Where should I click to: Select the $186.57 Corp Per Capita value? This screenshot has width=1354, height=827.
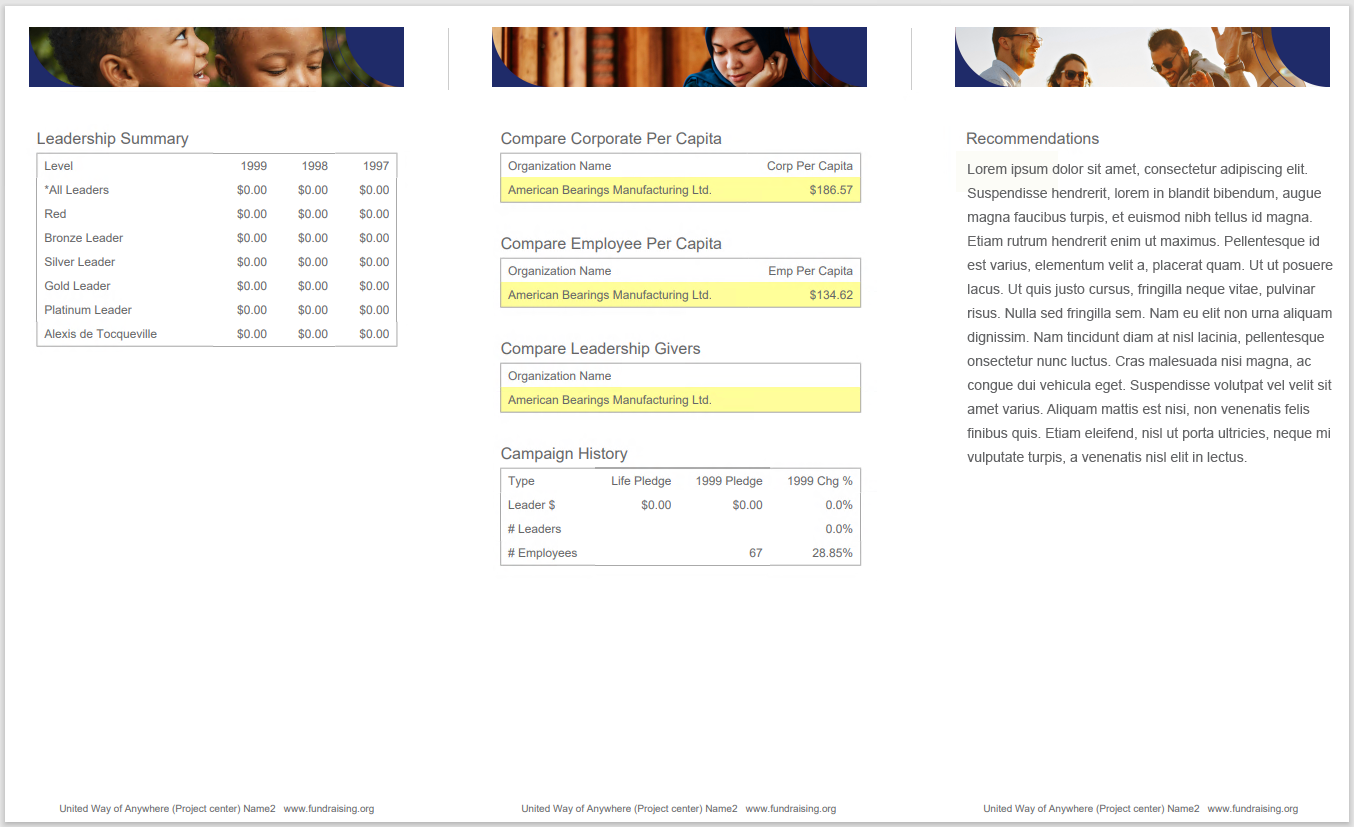pyautogui.click(x=831, y=190)
